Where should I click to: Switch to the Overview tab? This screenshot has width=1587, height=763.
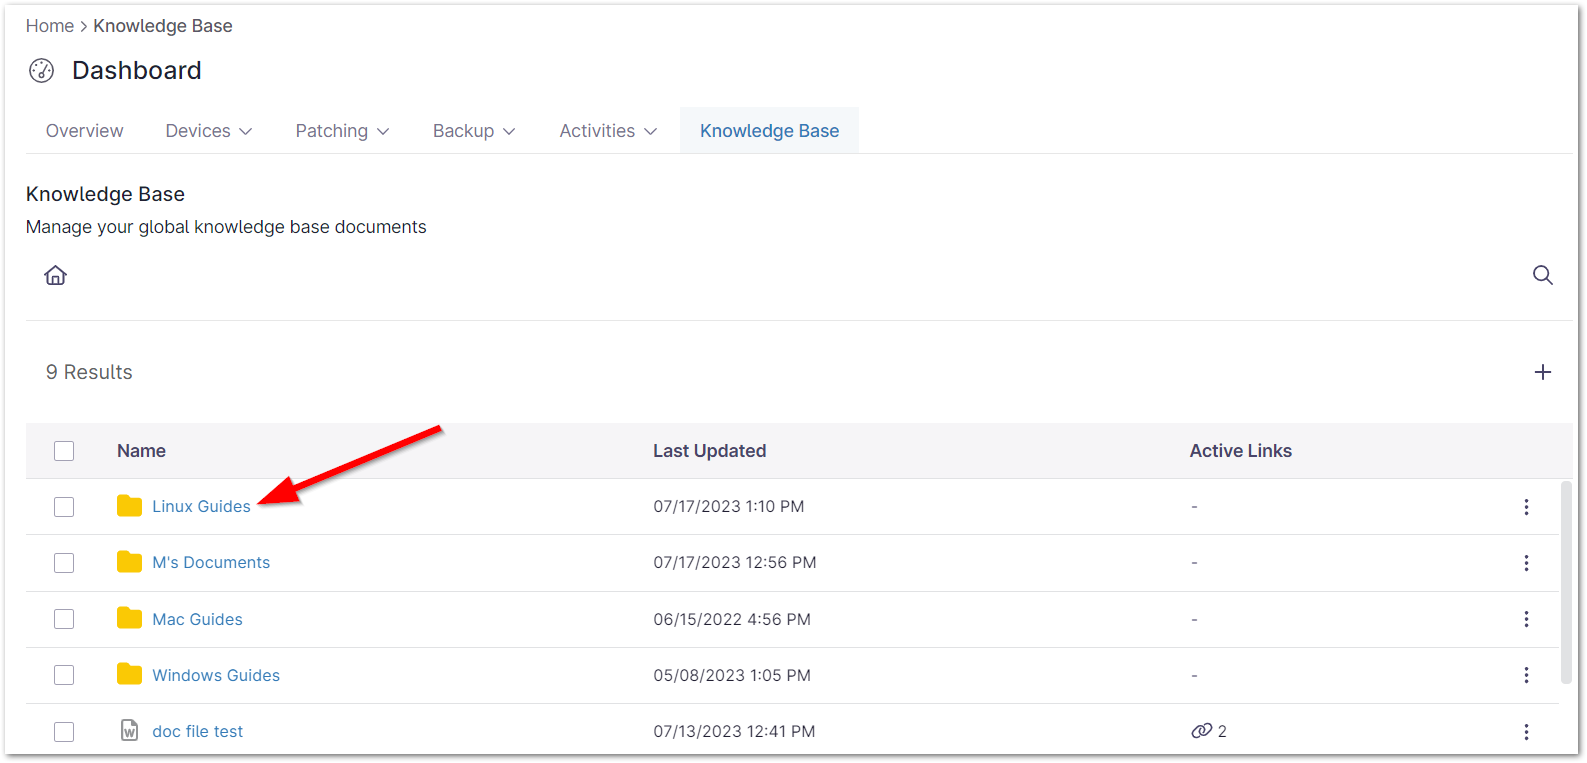tap(85, 131)
